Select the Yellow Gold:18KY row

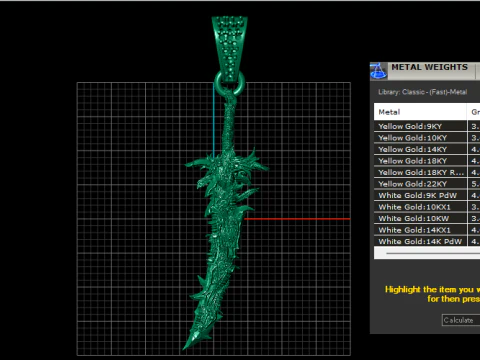click(x=427, y=161)
